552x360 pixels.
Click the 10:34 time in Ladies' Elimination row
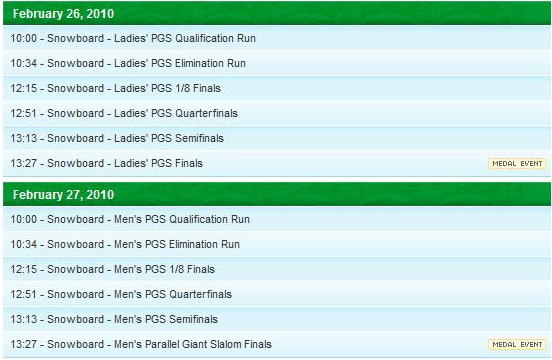coord(23,63)
